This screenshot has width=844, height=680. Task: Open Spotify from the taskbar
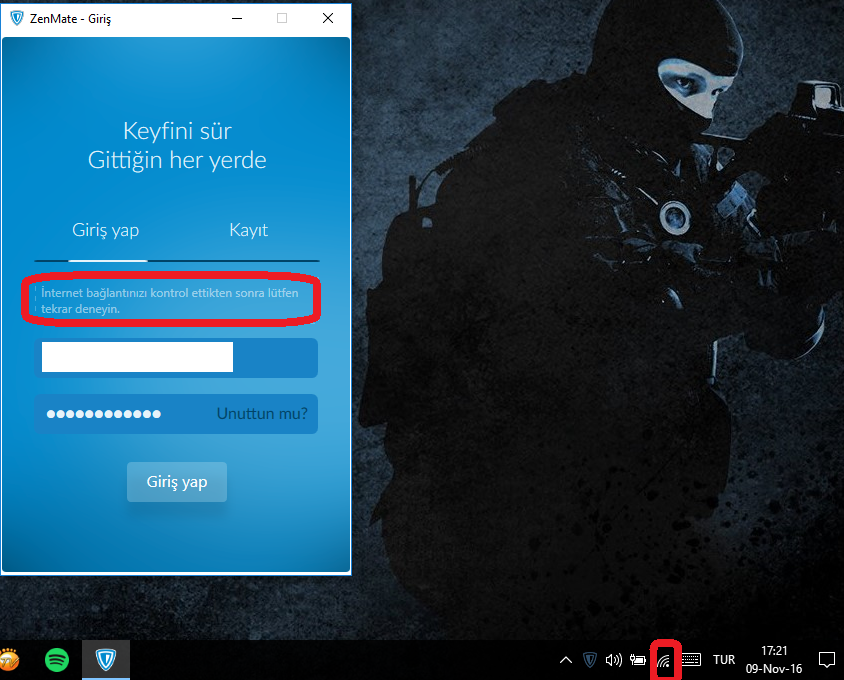coord(57,660)
